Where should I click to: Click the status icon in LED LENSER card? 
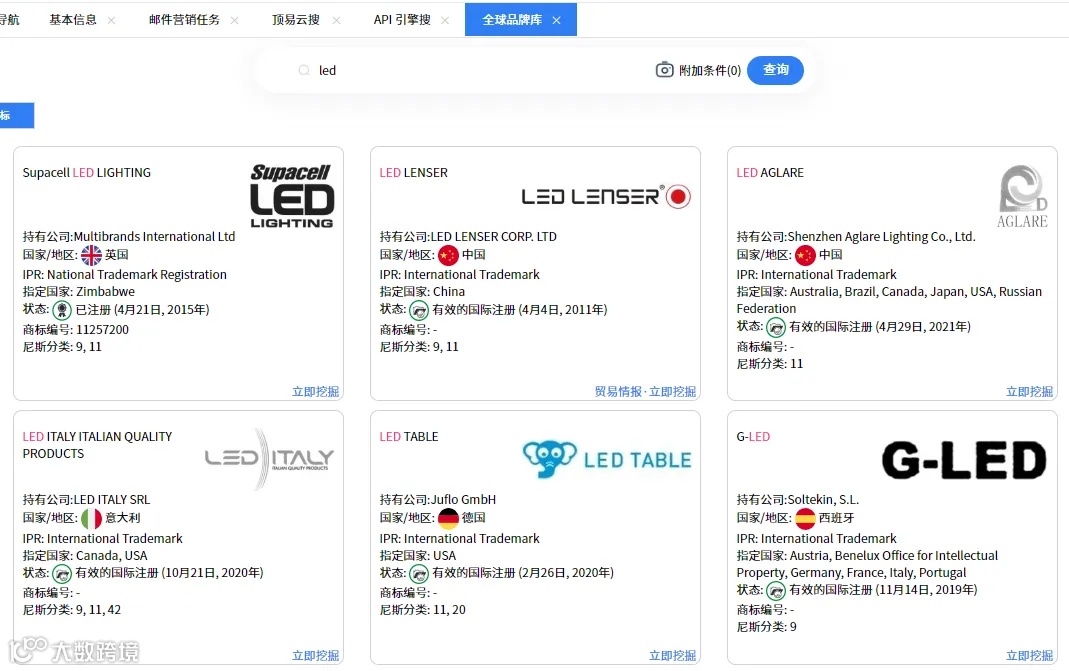(419, 310)
